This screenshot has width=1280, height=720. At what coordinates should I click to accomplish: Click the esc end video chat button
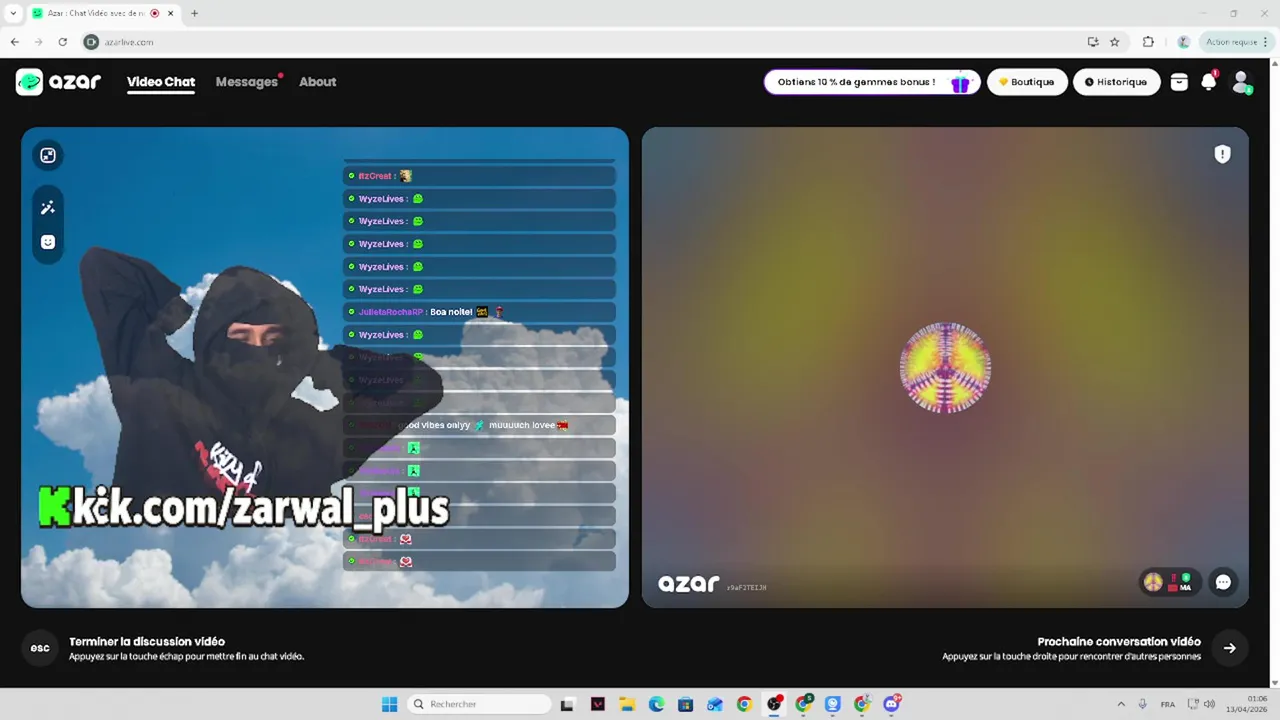point(40,648)
